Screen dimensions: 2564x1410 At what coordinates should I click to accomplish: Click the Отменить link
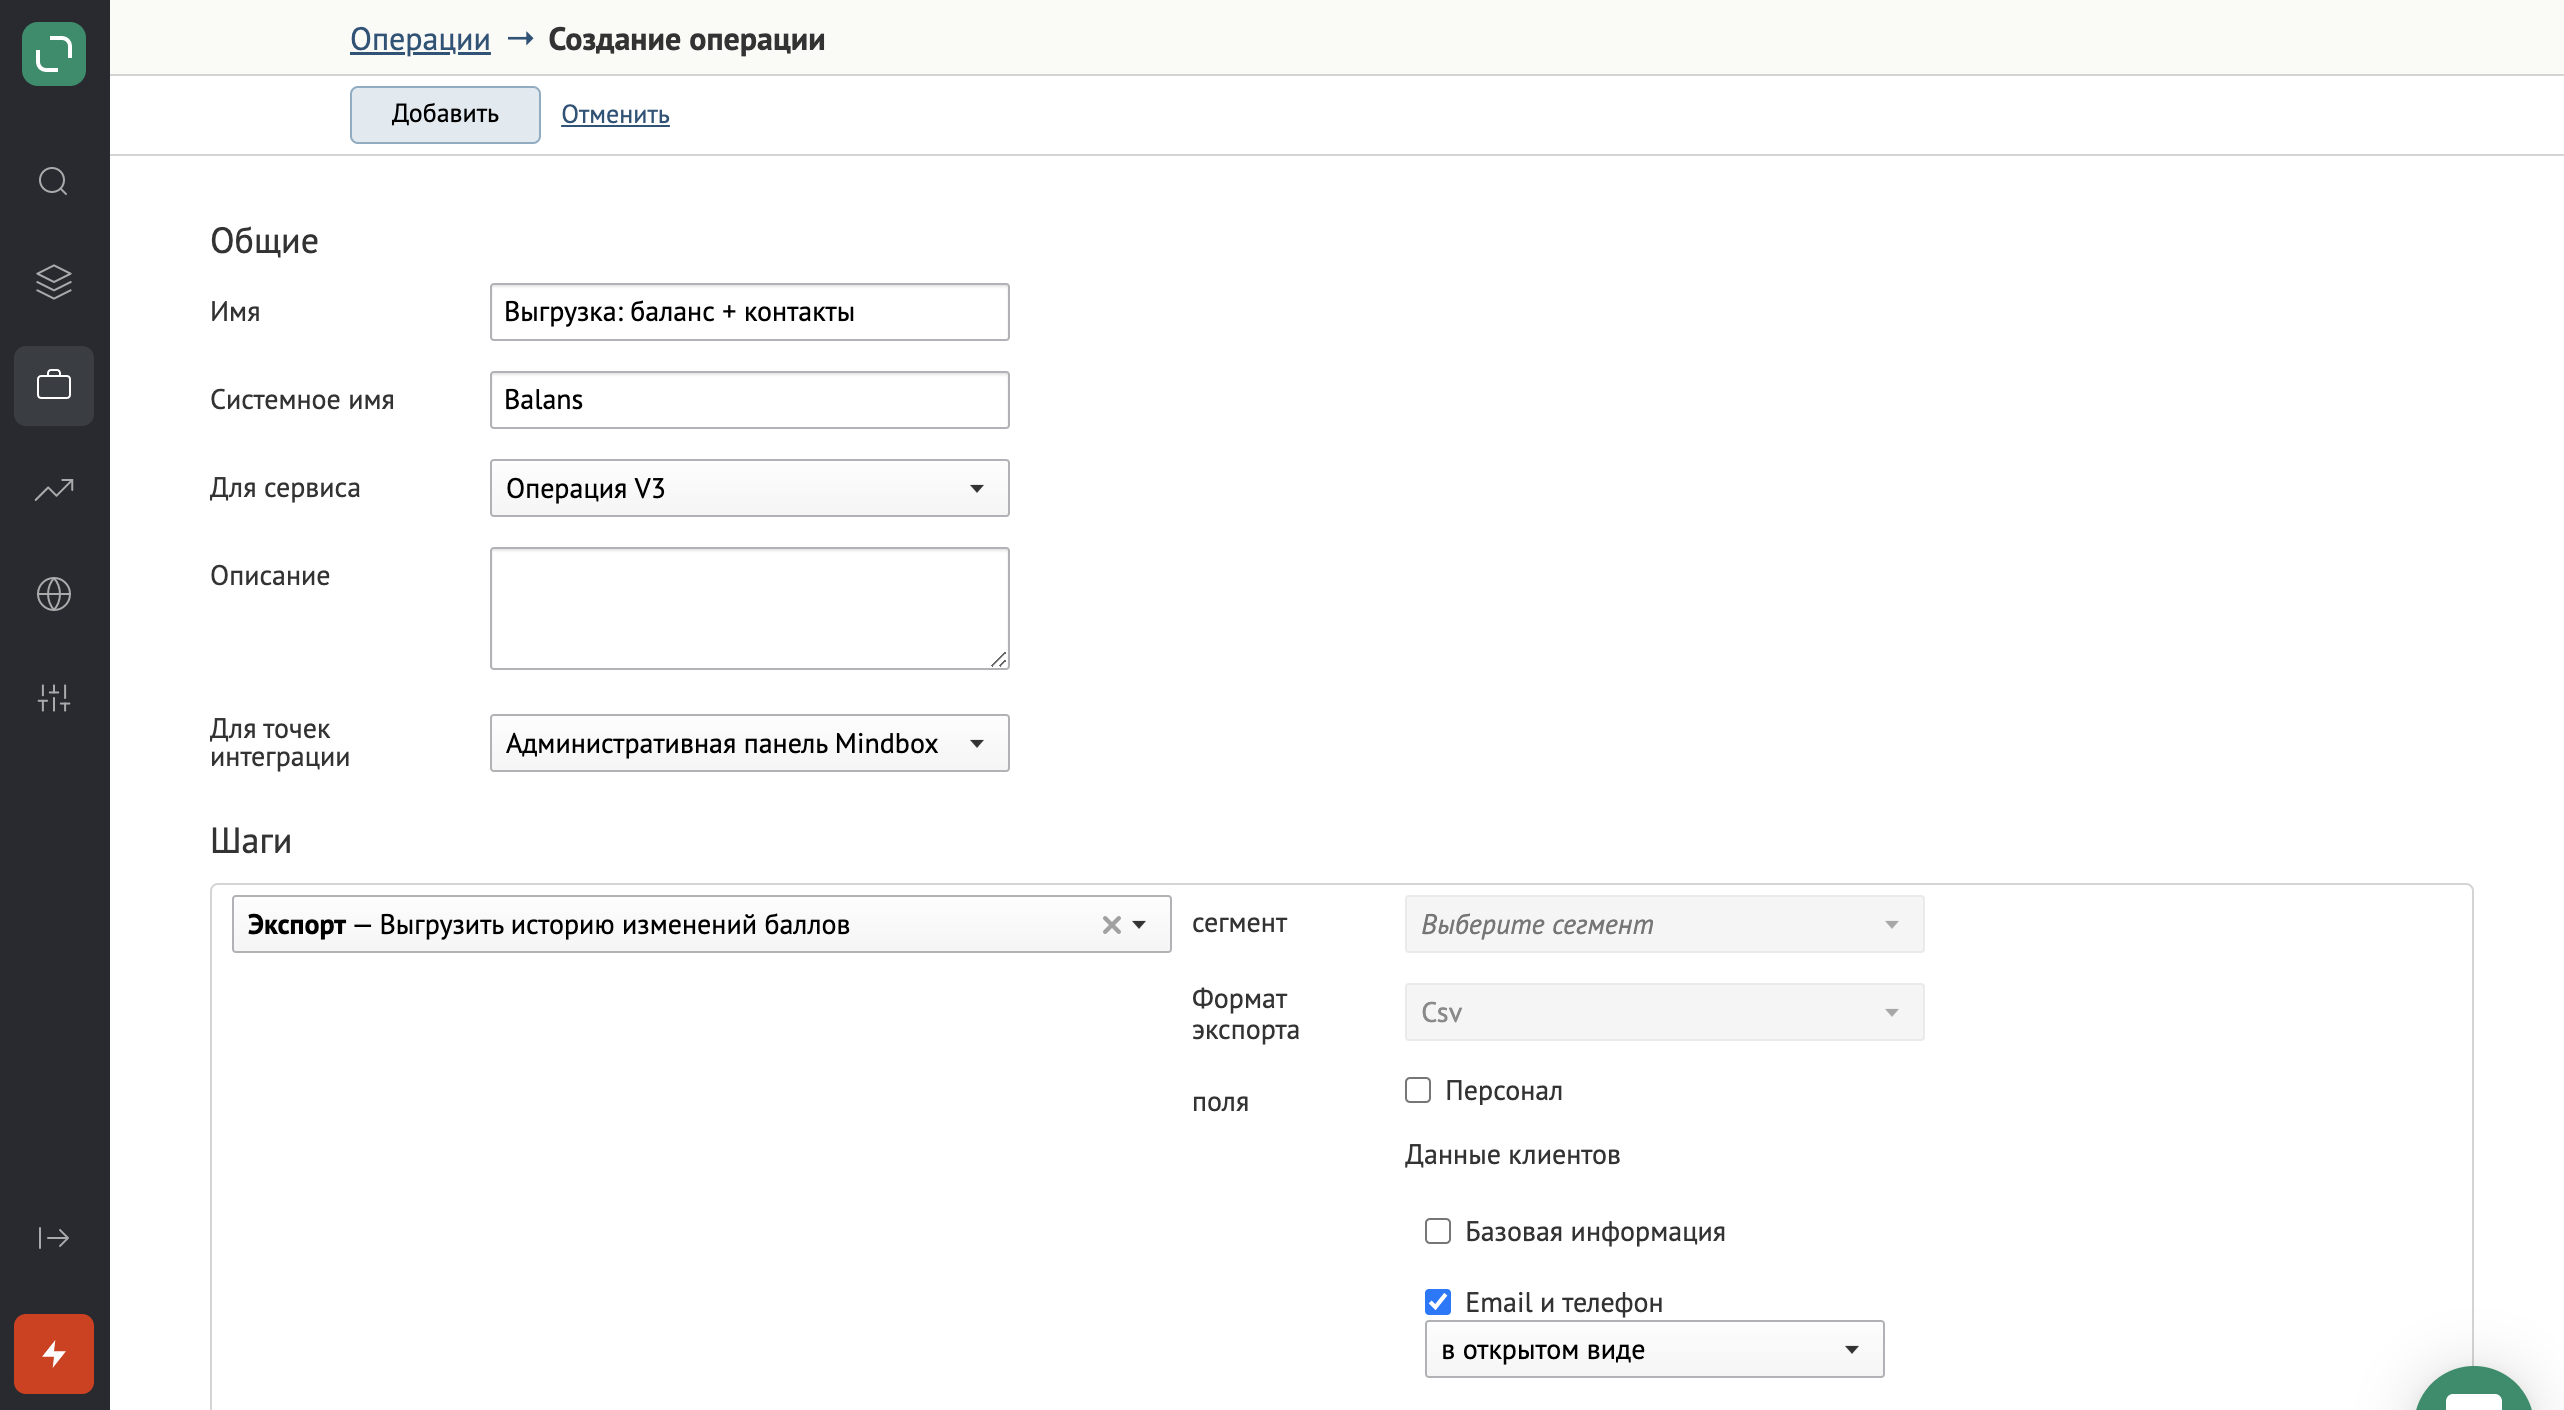click(615, 114)
